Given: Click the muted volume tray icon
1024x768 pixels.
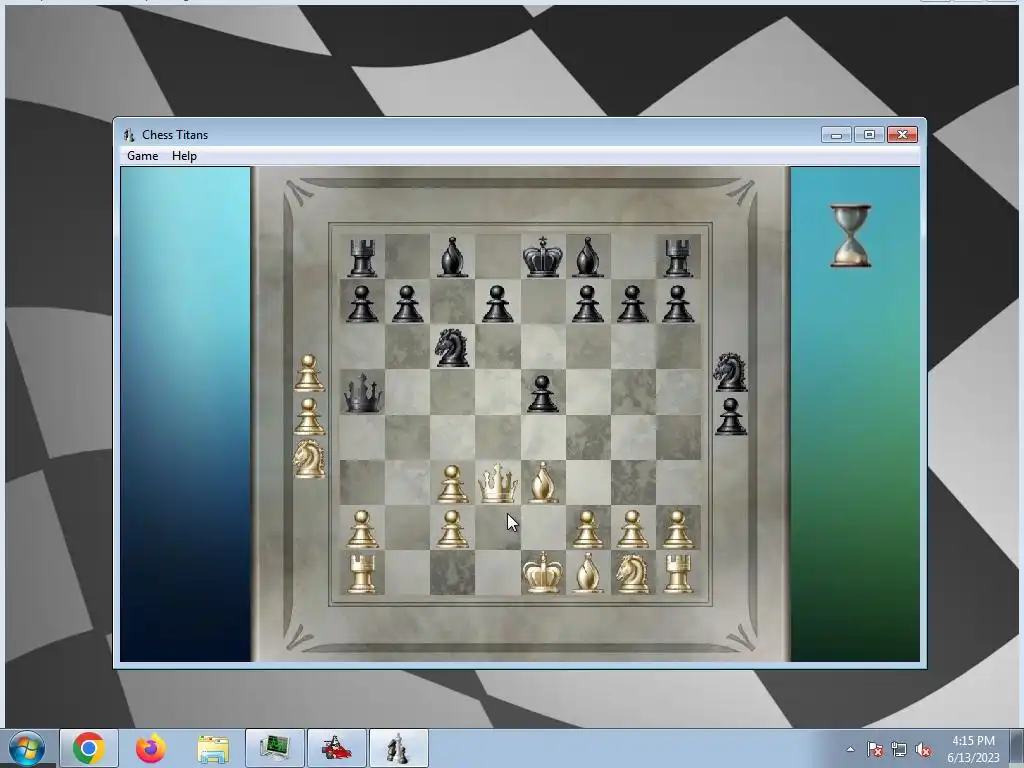Looking at the screenshot, I should click(923, 749).
